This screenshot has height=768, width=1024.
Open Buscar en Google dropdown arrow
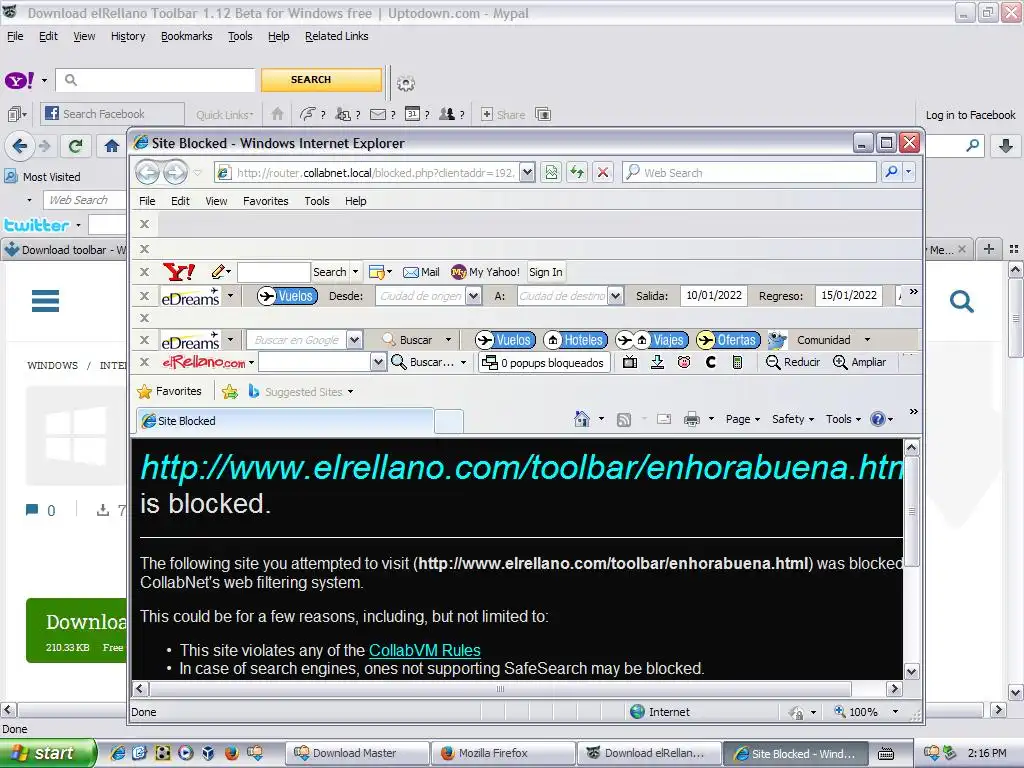point(354,340)
